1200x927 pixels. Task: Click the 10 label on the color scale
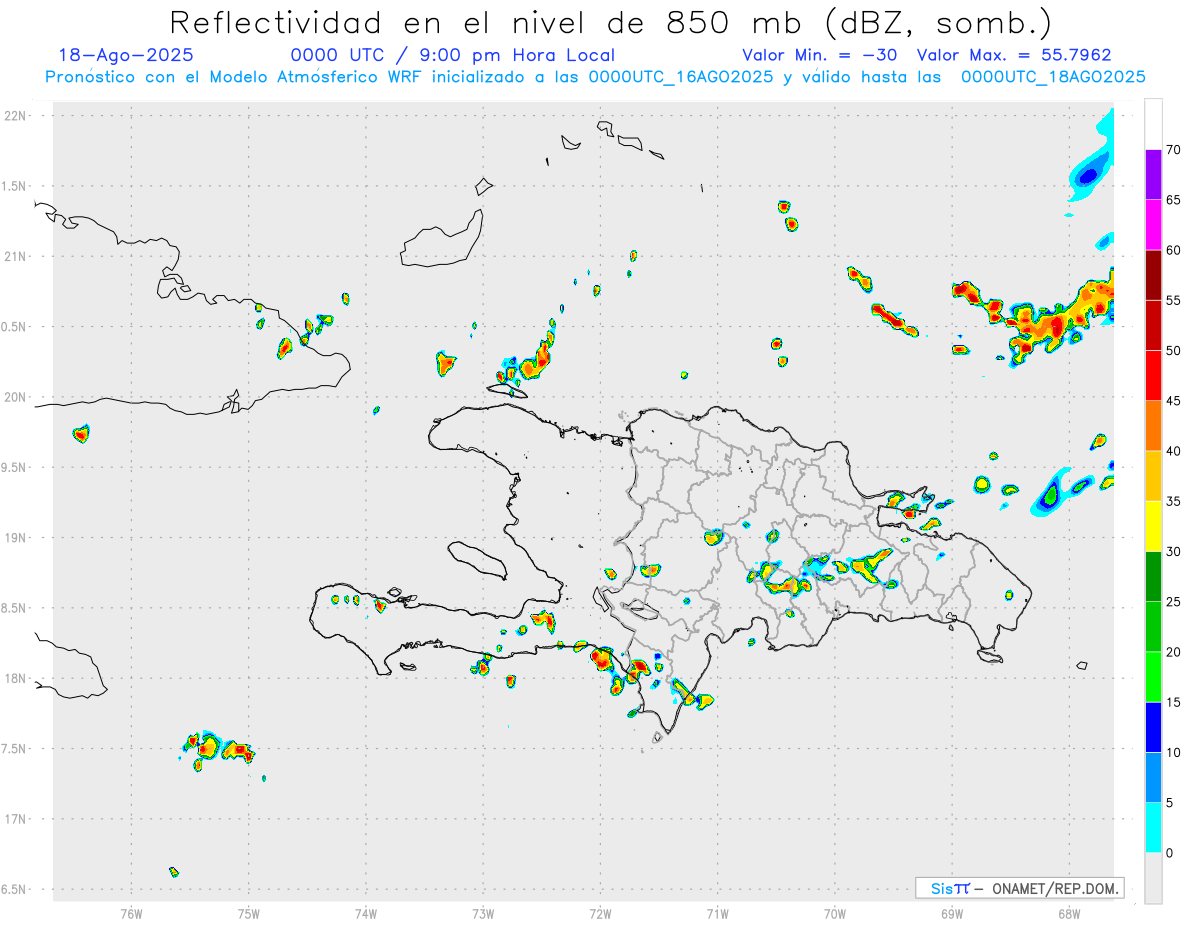tap(1173, 752)
